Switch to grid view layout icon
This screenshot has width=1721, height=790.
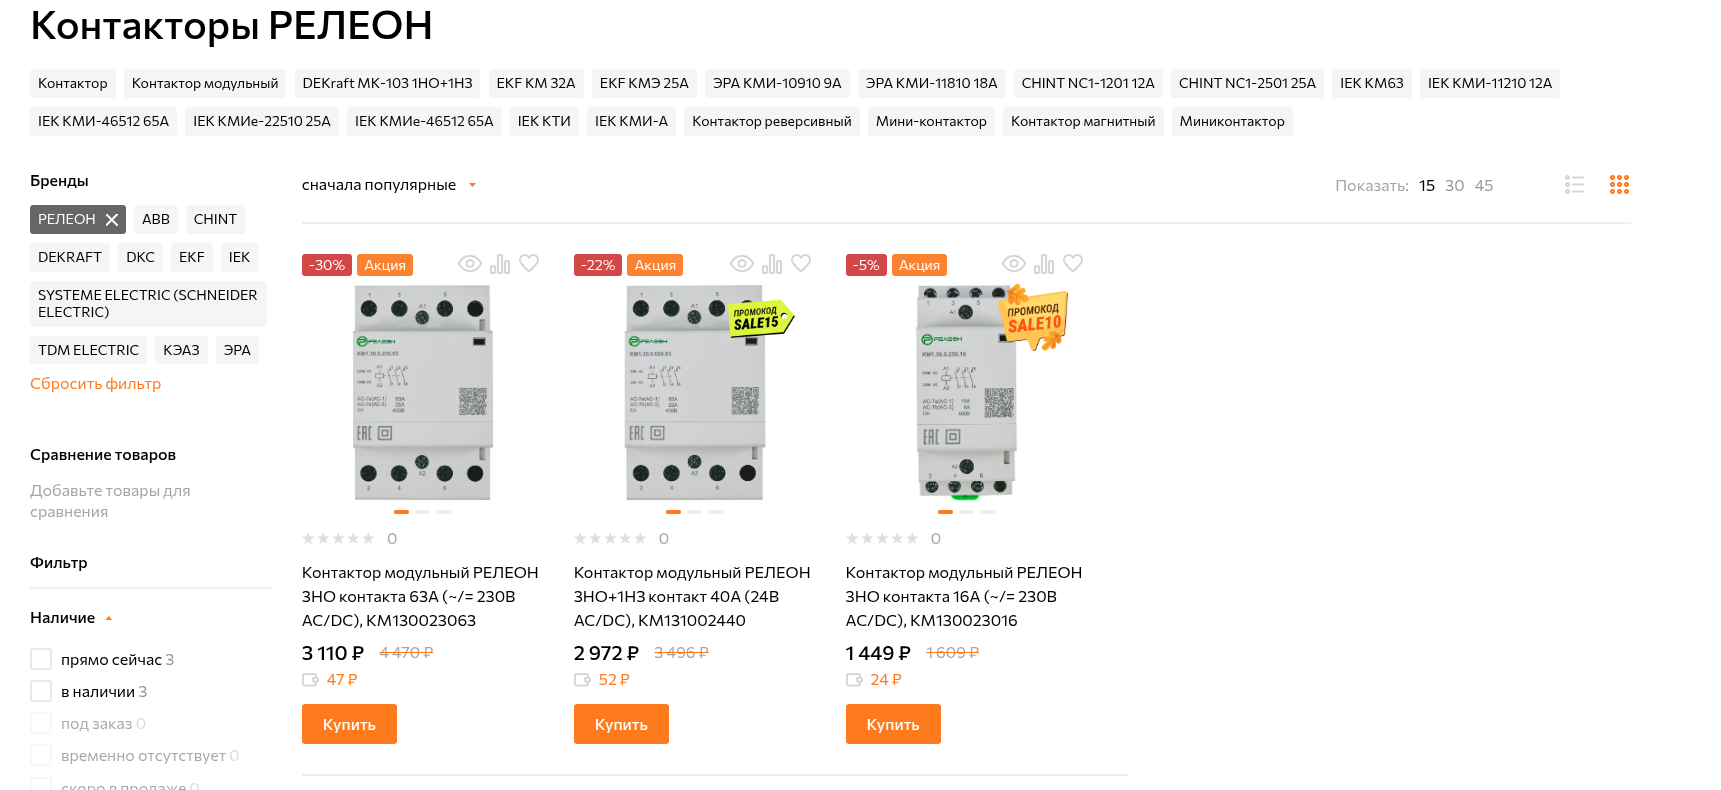[x=1619, y=185]
